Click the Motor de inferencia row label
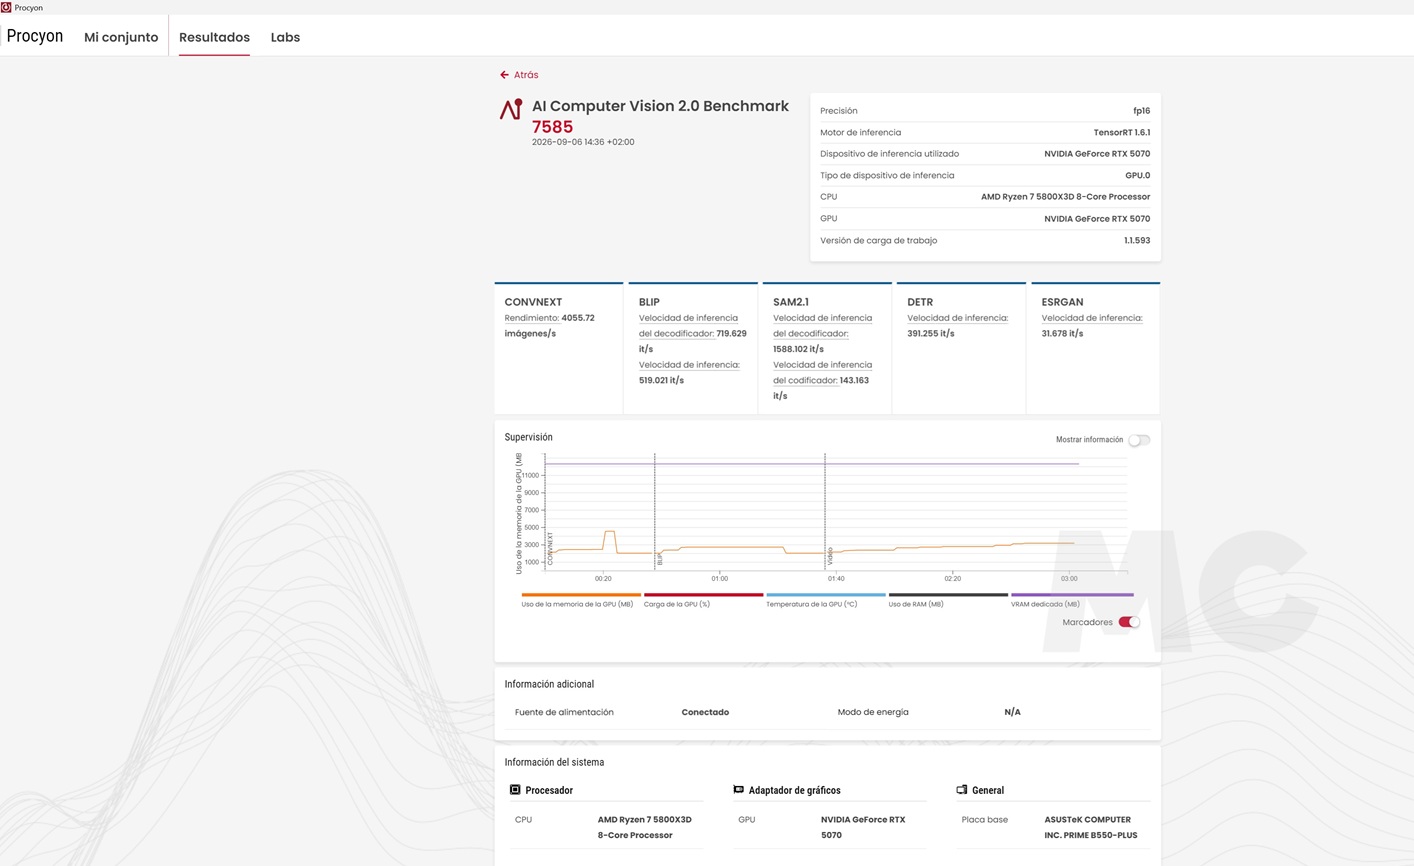The width and height of the screenshot is (1414, 866). pos(860,132)
